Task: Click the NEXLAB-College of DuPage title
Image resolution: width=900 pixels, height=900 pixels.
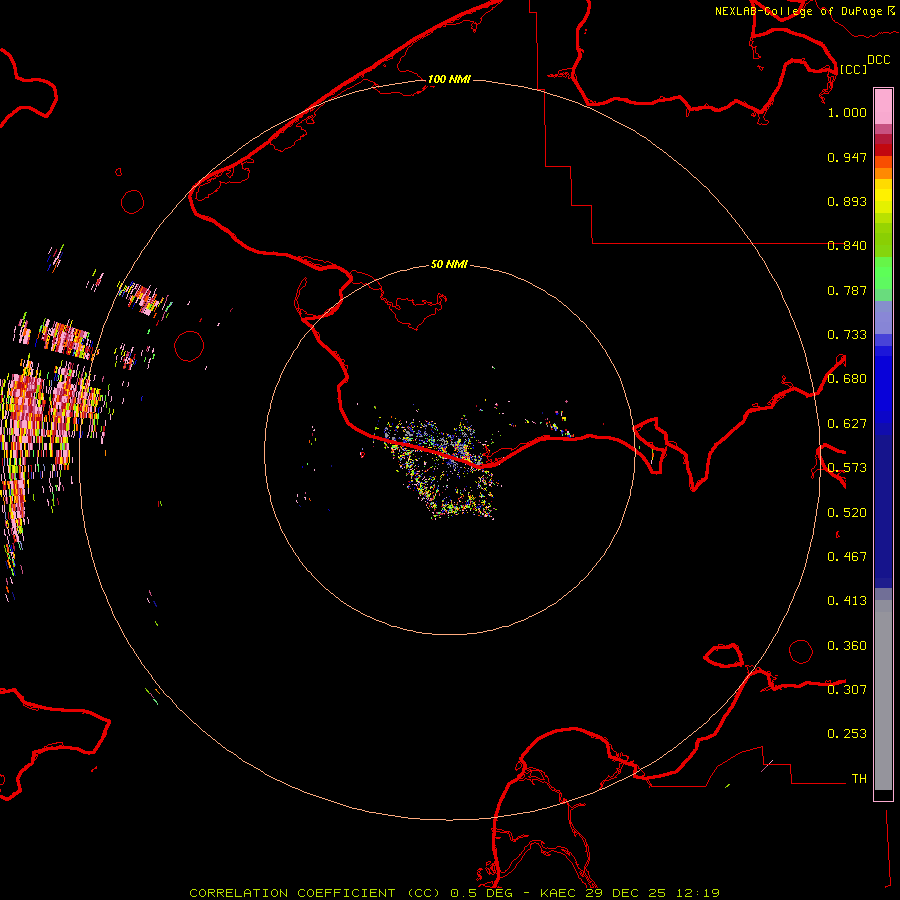Action: (797, 11)
